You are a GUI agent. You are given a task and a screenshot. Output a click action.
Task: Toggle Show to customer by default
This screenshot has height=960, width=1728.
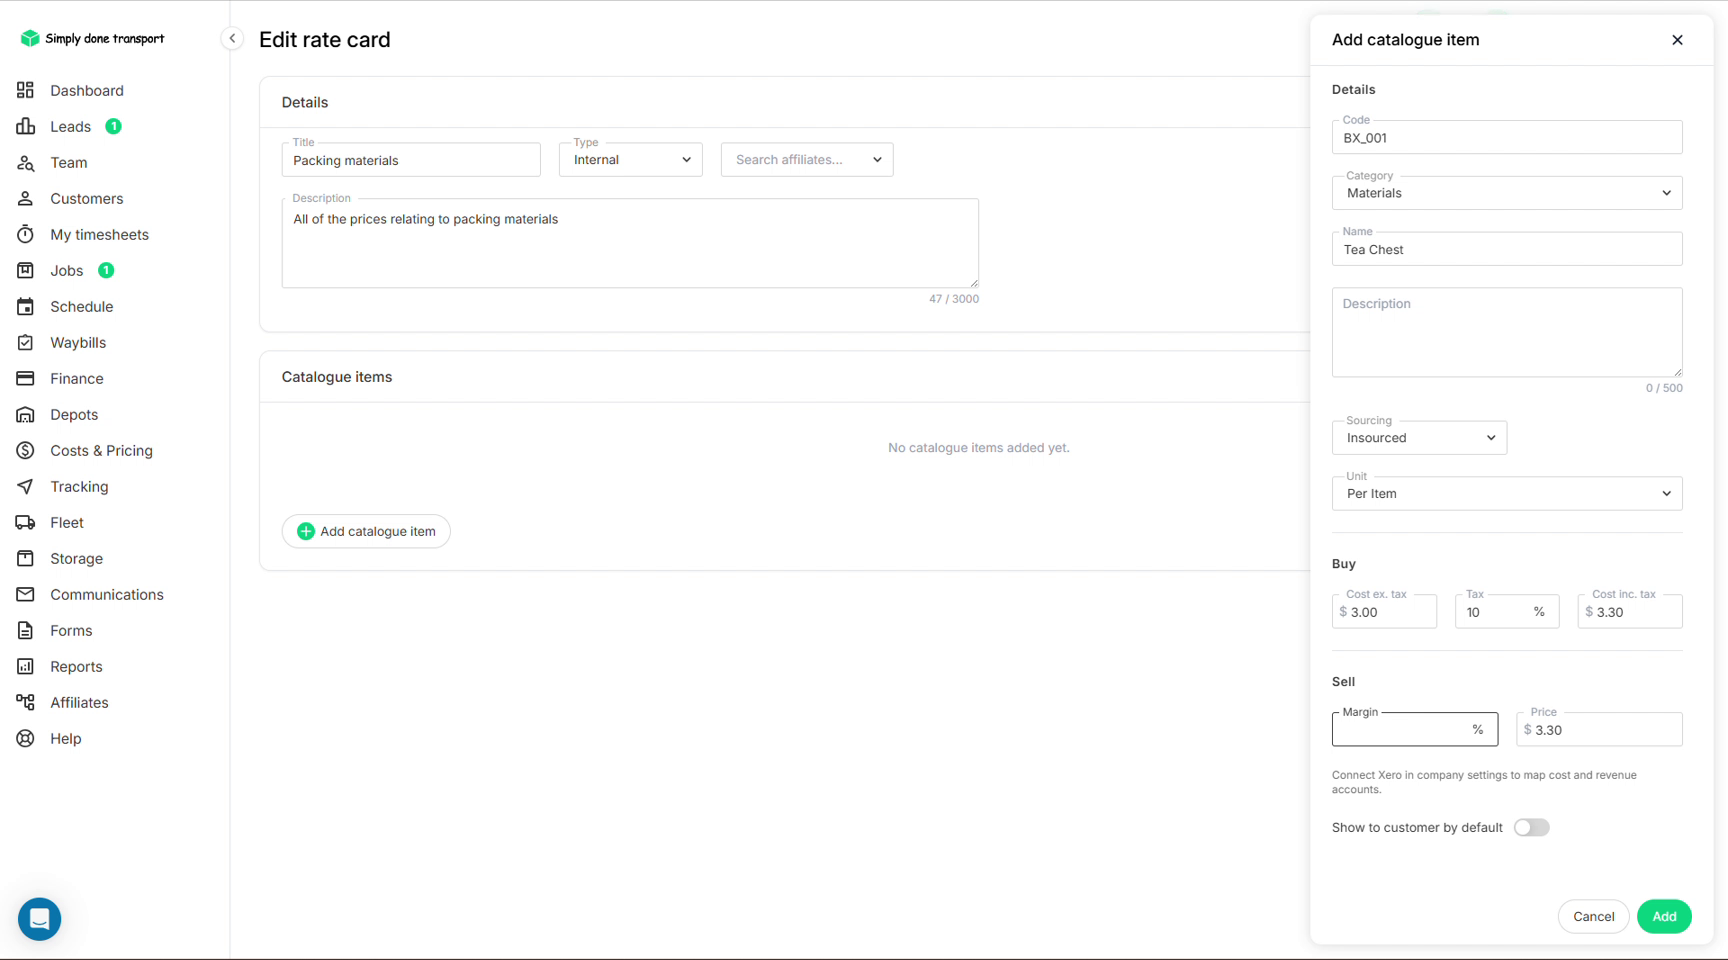tap(1531, 827)
